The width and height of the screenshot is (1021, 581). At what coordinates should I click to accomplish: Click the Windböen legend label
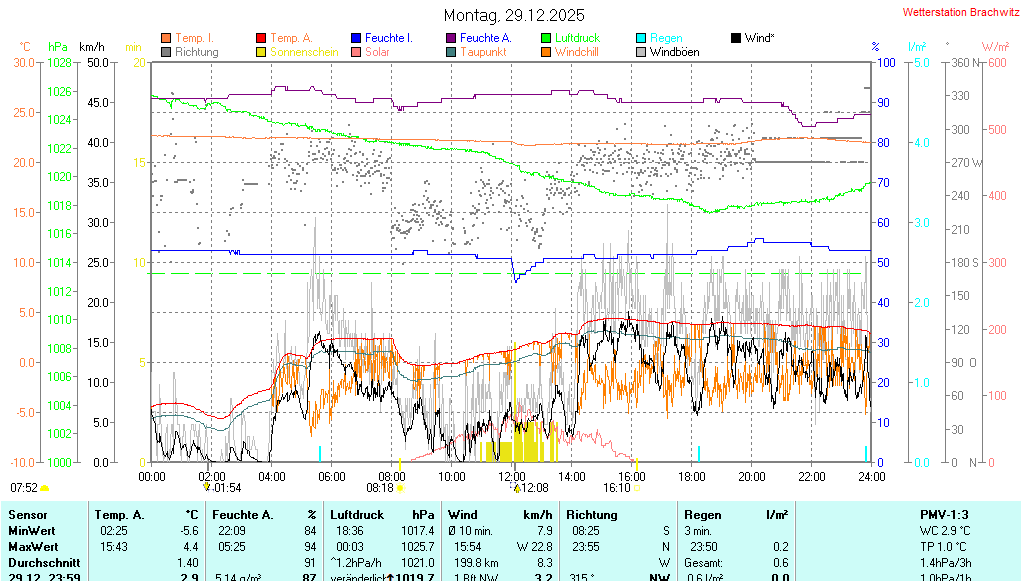coord(674,52)
